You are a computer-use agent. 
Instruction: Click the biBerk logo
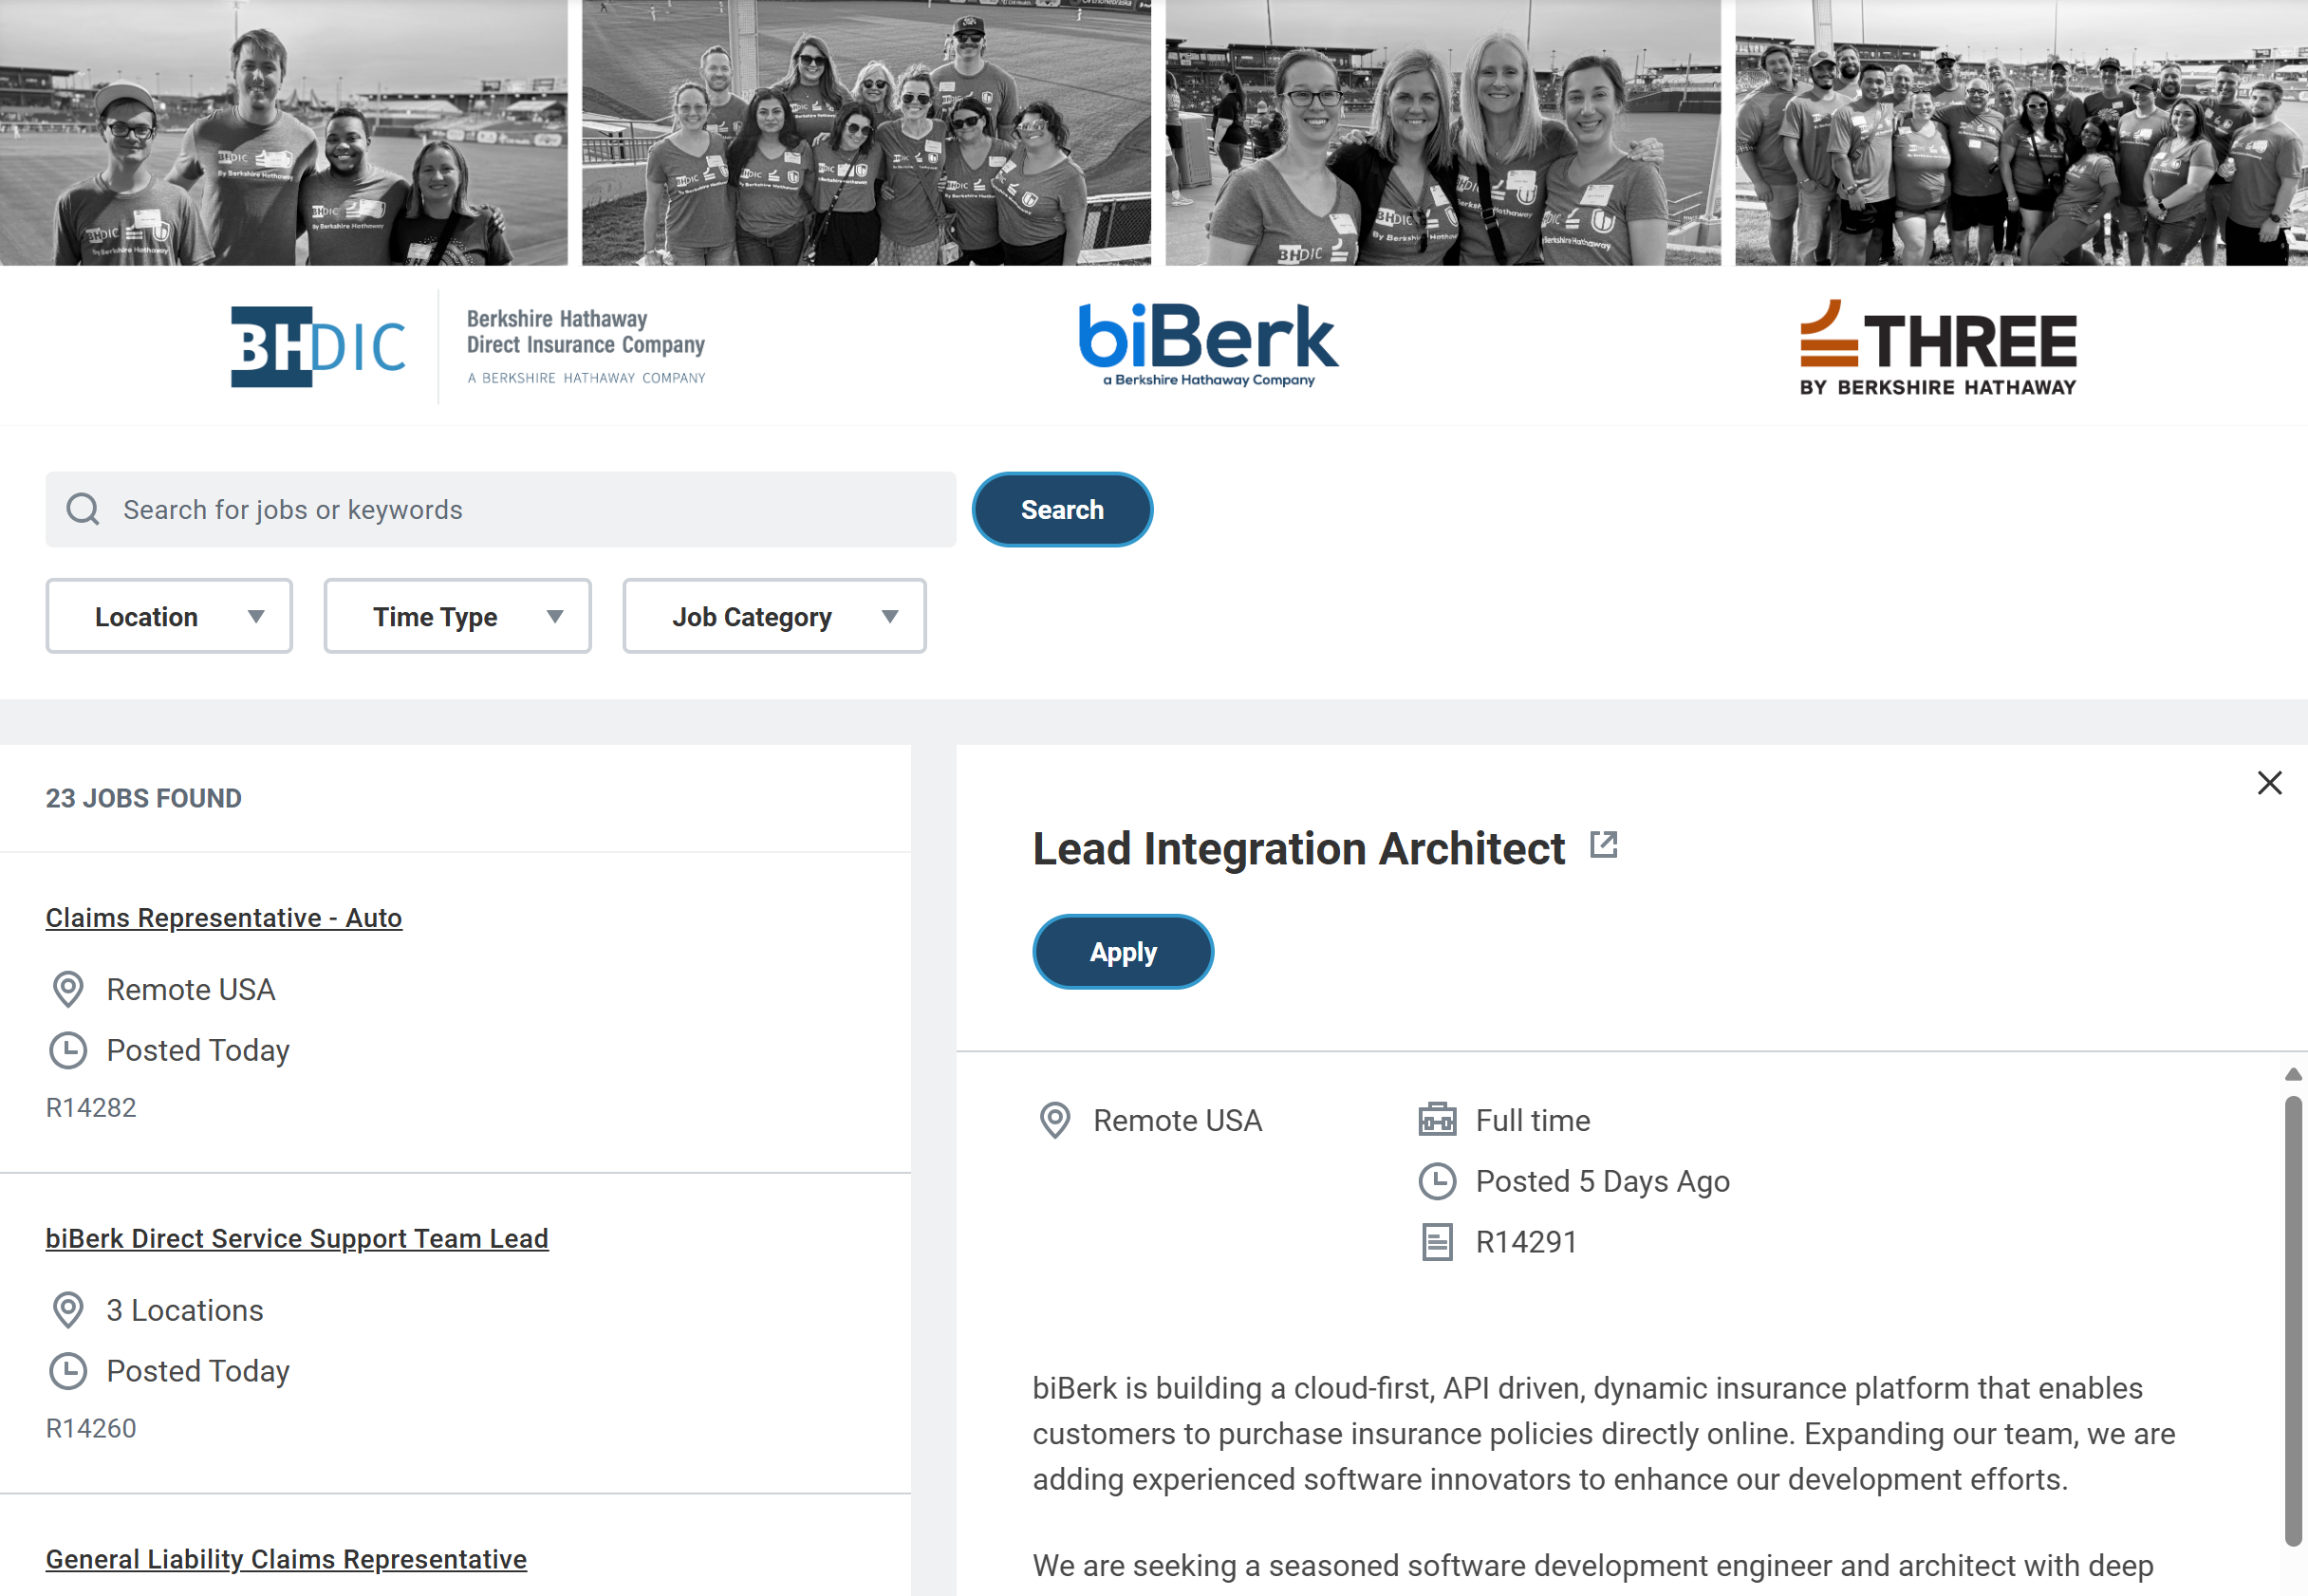click(1208, 344)
